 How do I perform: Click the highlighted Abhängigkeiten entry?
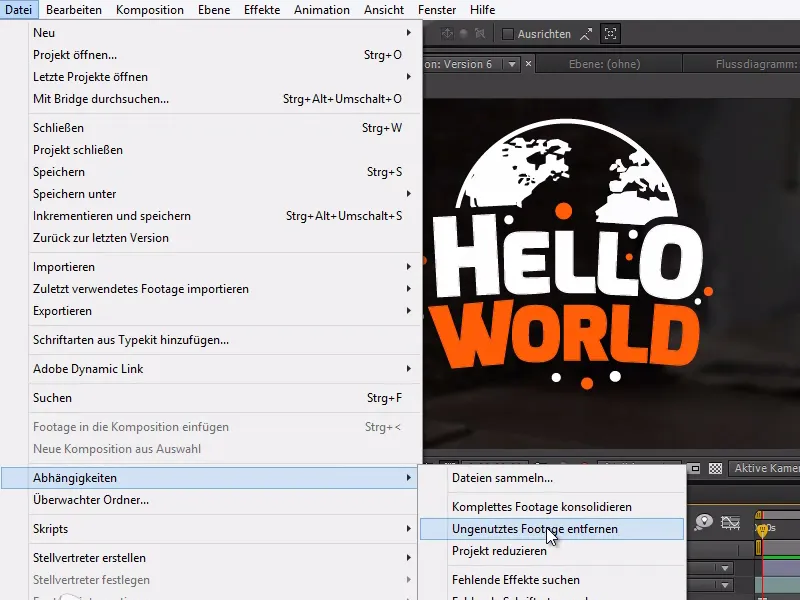tap(209, 478)
